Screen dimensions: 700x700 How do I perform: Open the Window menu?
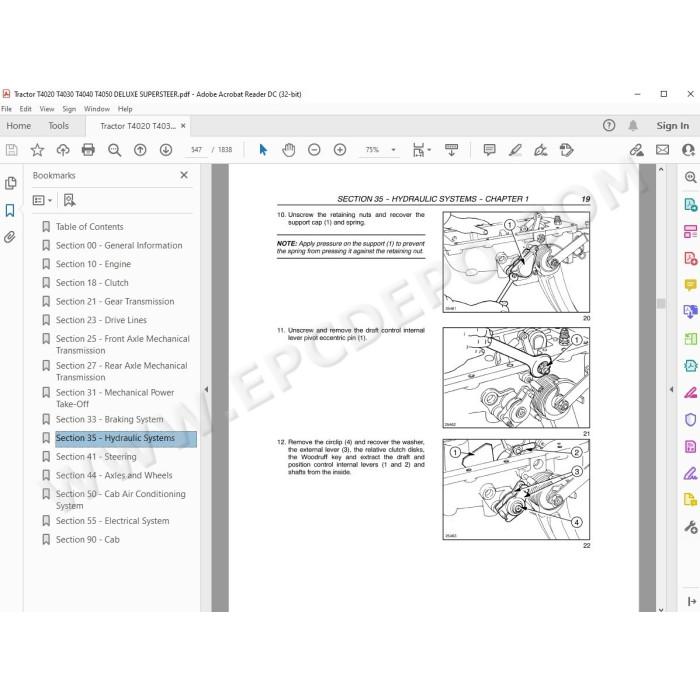[x=97, y=109]
